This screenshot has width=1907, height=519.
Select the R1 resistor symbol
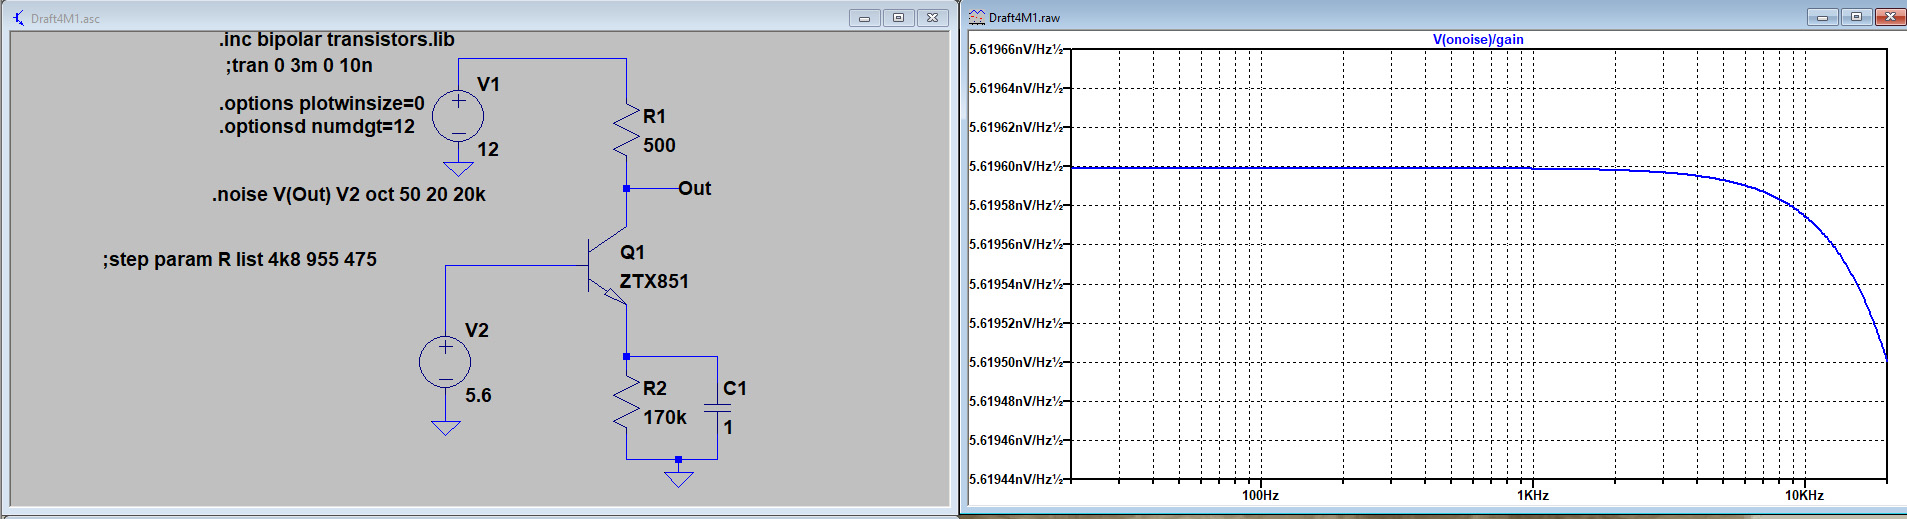[x=626, y=129]
